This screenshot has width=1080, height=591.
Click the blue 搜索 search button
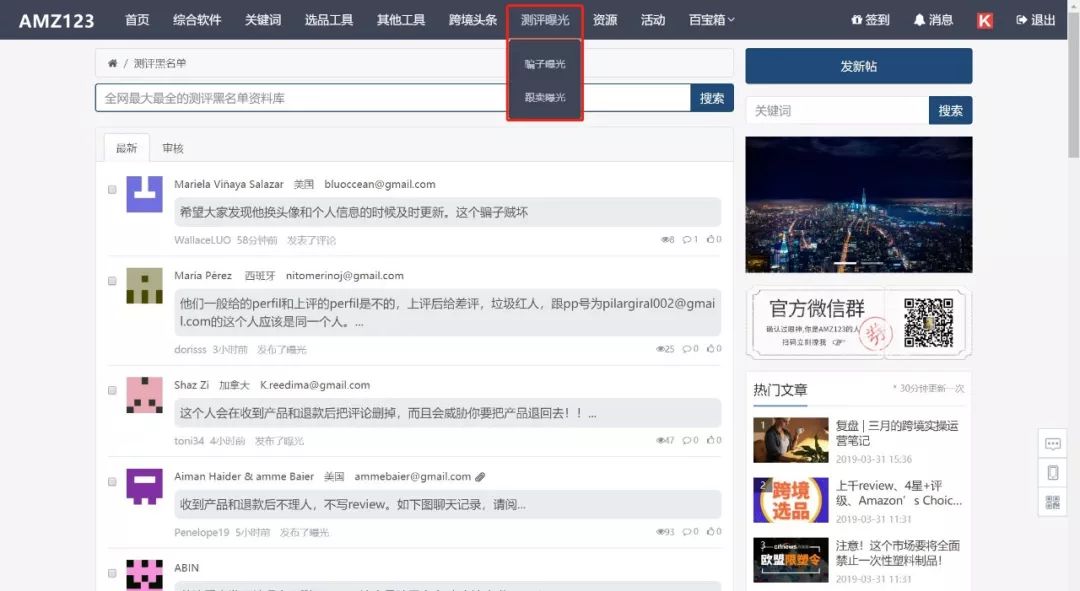pos(712,98)
